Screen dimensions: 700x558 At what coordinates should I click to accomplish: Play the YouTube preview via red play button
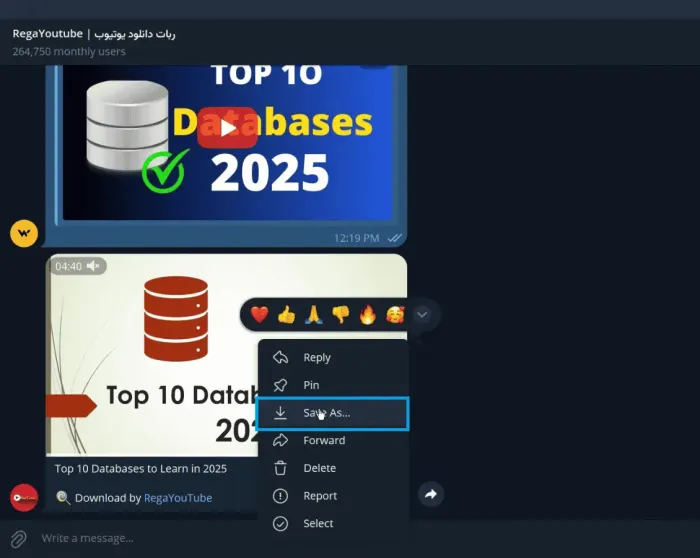(x=228, y=128)
